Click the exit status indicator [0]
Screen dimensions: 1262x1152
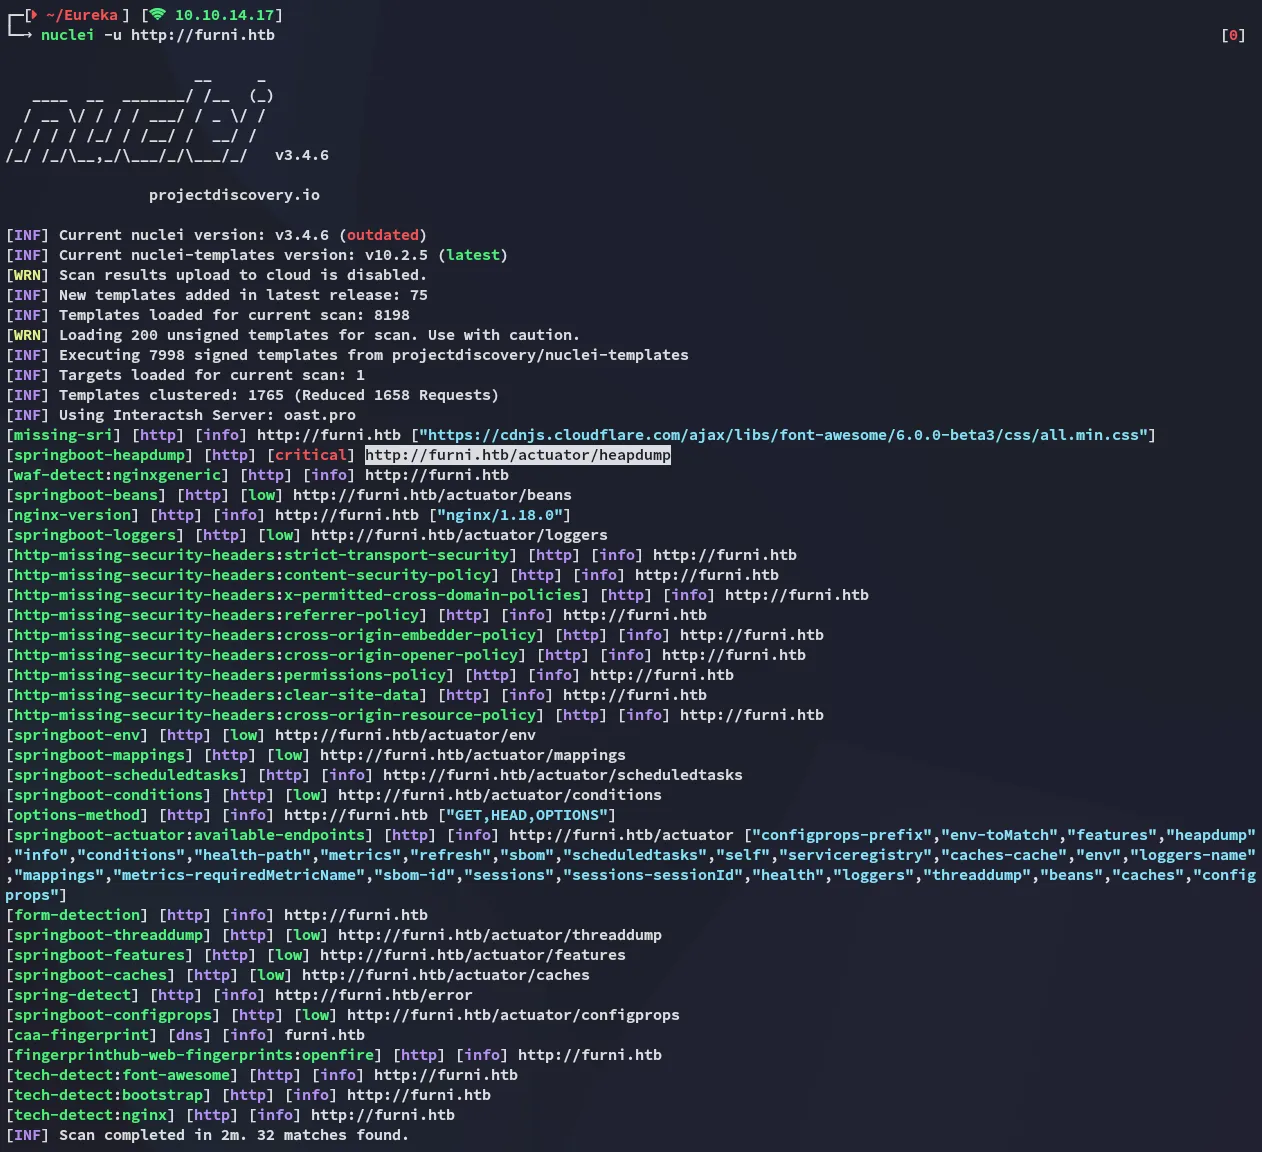point(1233,35)
